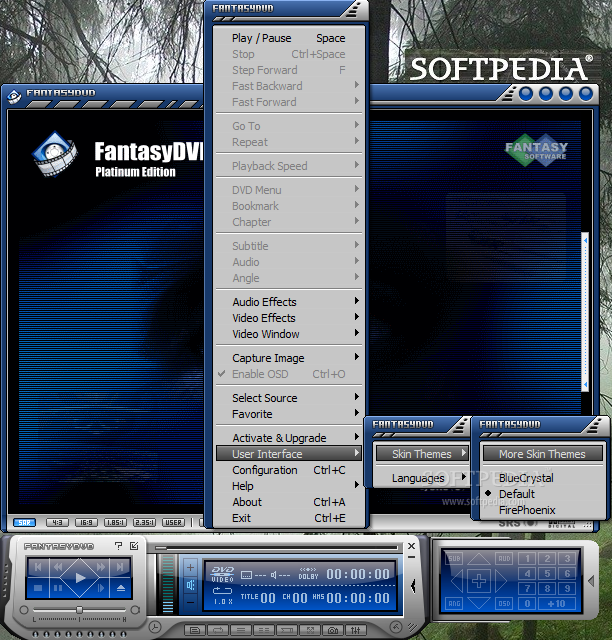Expand the Languages submenu

tap(422, 478)
